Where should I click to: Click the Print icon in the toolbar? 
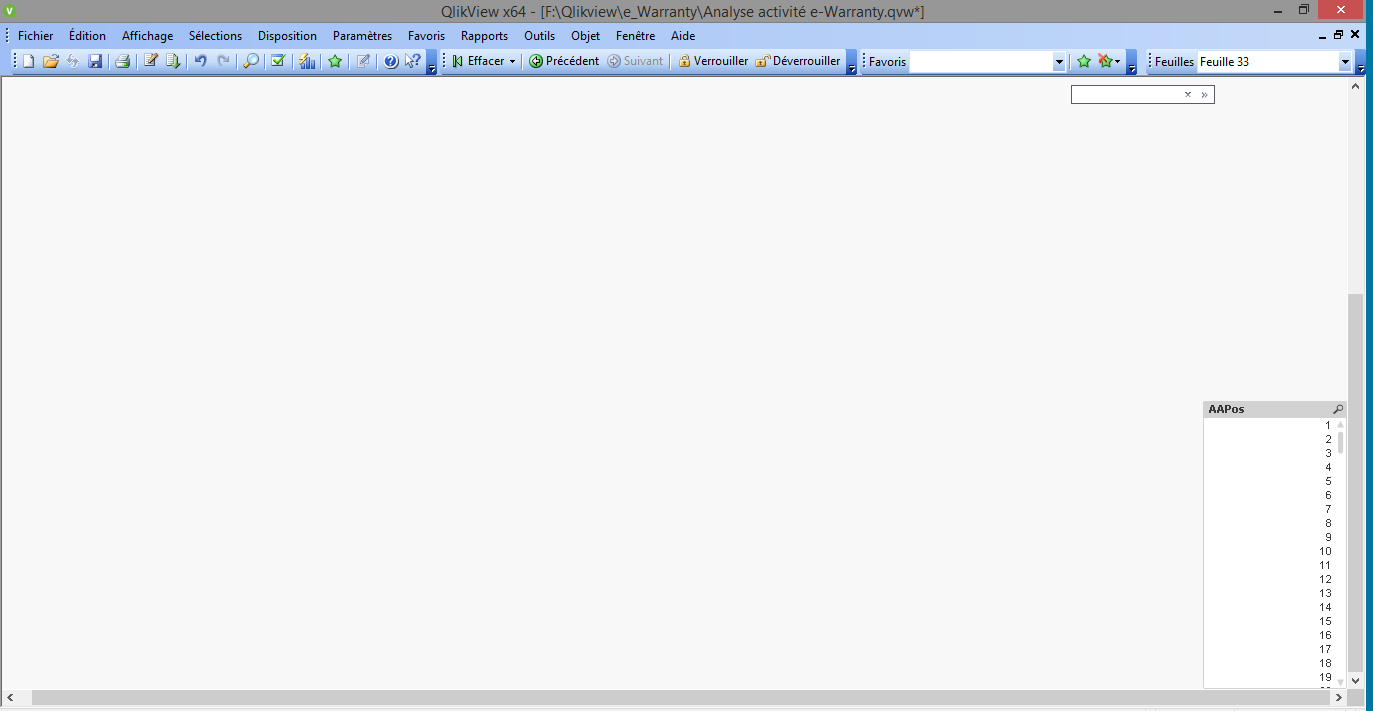[122, 61]
